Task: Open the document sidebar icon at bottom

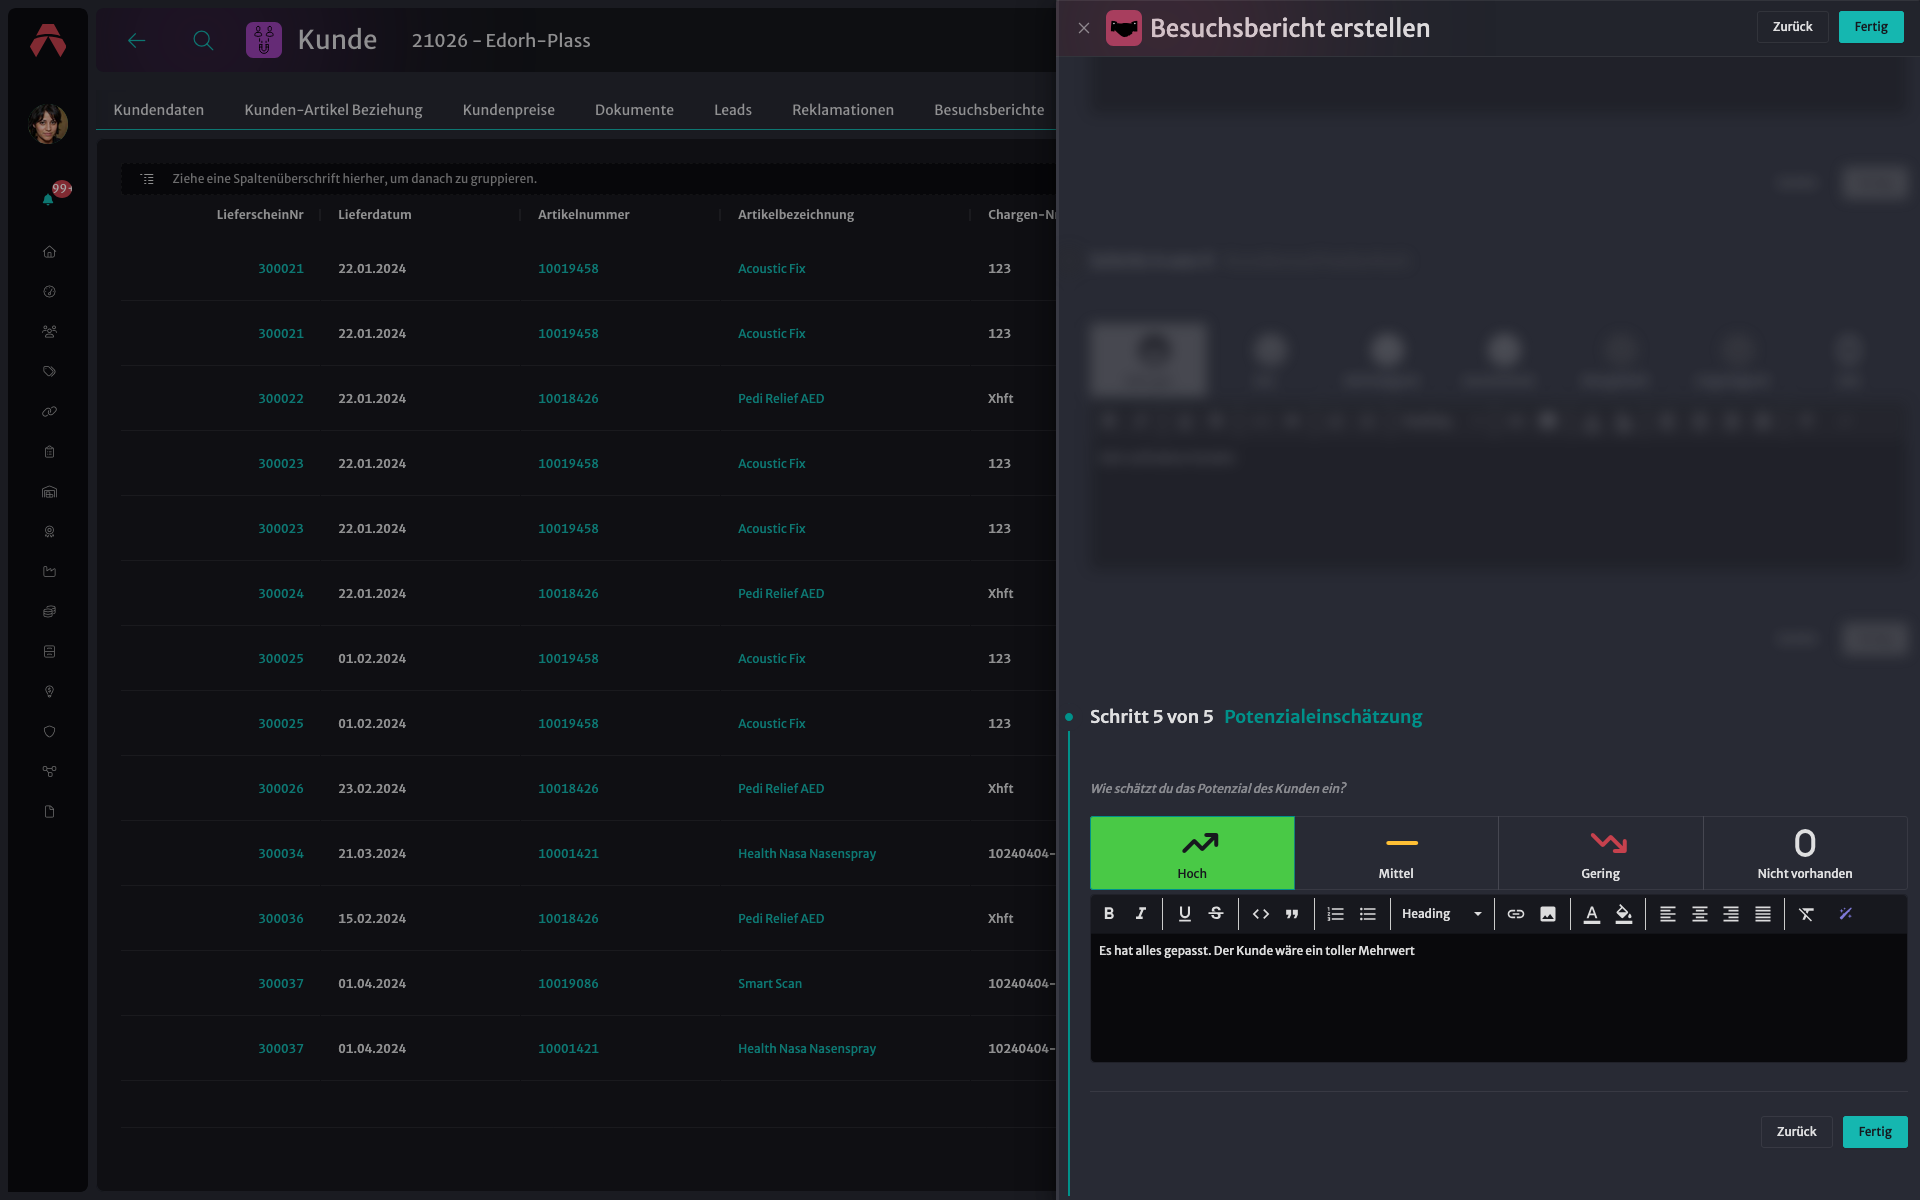Action: (49, 812)
